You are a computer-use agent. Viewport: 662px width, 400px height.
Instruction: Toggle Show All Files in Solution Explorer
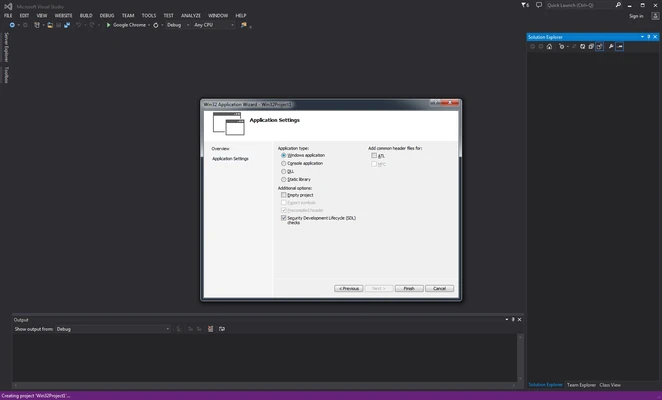pyautogui.click(x=600, y=46)
